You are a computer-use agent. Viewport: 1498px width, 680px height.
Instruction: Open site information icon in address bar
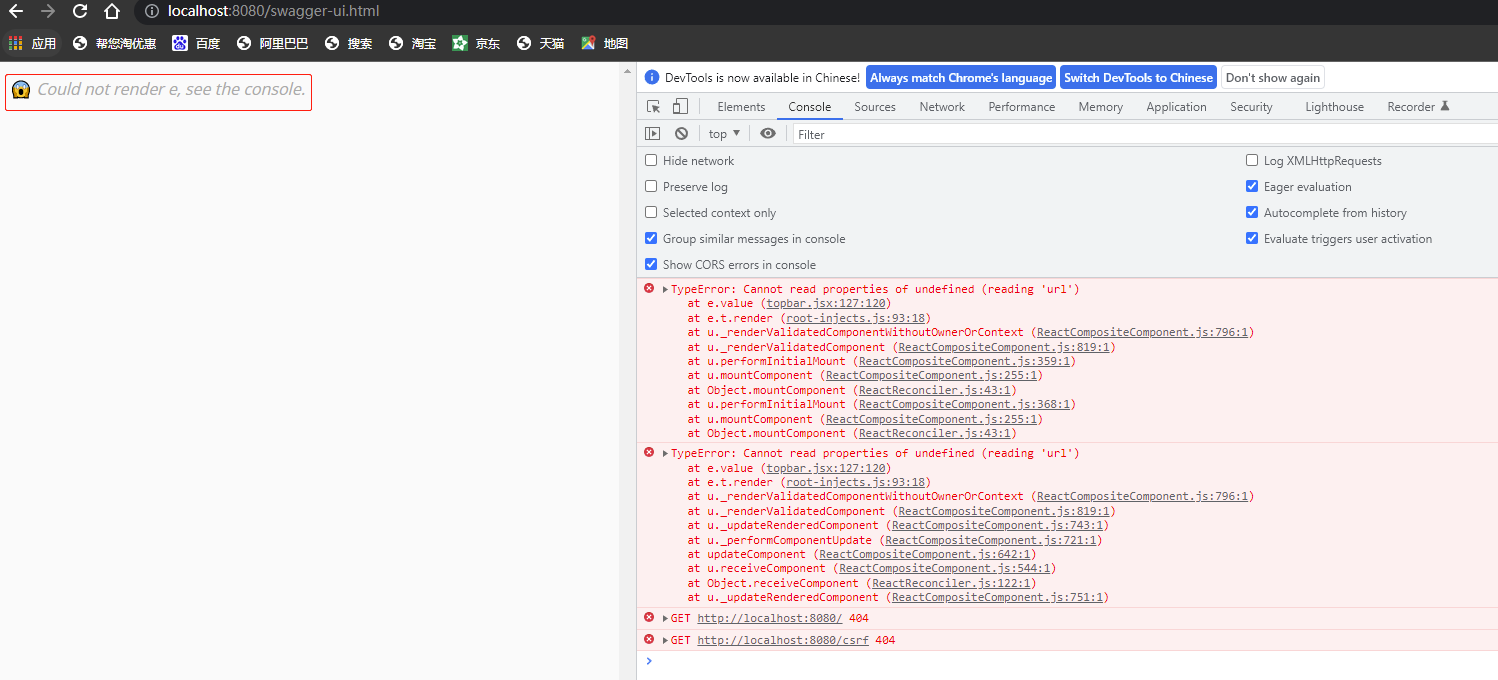(x=151, y=12)
